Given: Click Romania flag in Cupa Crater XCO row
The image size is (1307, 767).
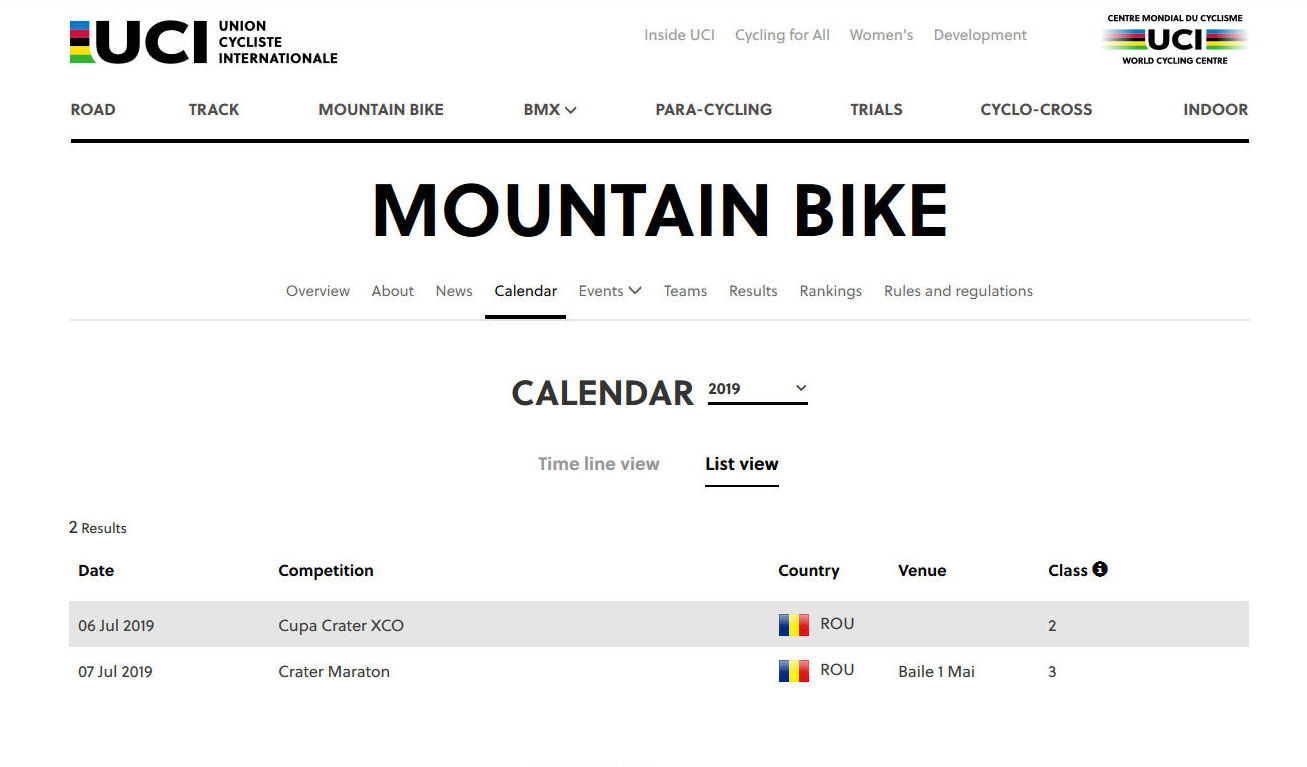Looking at the screenshot, I should pyautogui.click(x=794, y=625).
